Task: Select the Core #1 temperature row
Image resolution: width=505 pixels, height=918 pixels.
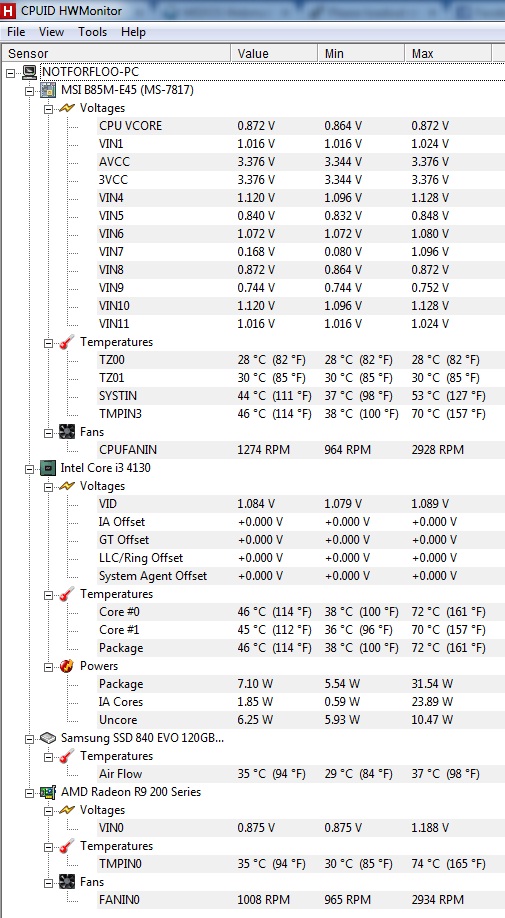Action: (301, 630)
